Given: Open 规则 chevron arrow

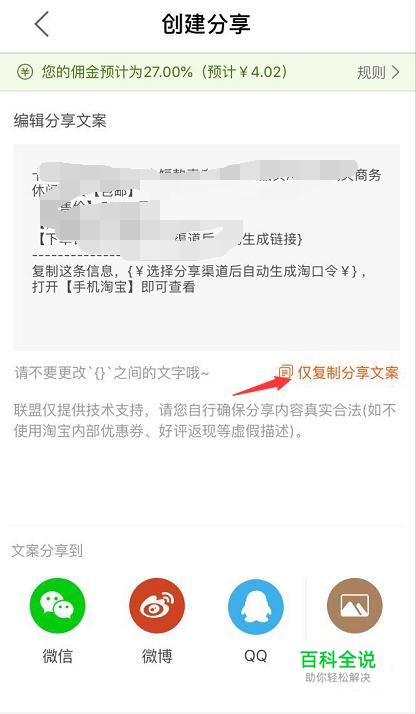Looking at the screenshot, I should pyautogui.click(x=396, y=72).
